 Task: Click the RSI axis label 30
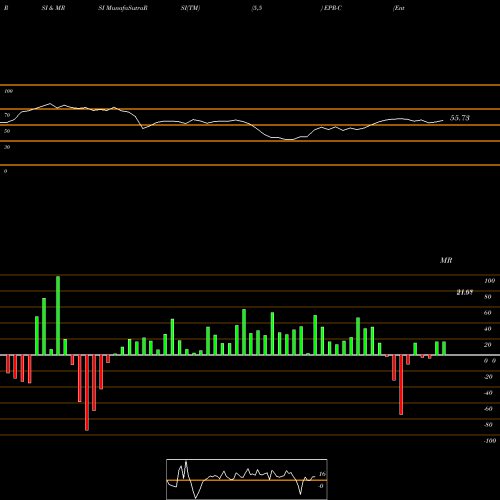[x=7, y=147]
